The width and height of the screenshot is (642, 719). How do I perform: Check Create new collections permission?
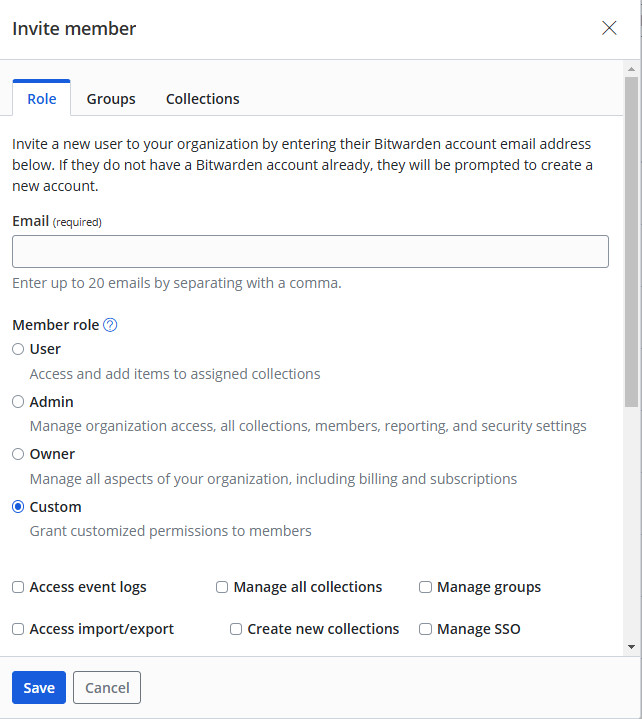coord(236,629)
